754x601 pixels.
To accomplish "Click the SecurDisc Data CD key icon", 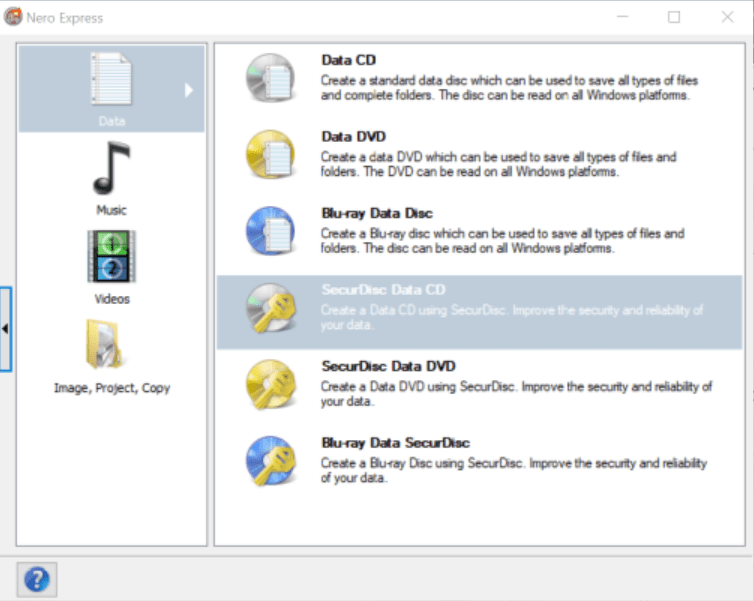I will tap(270, 308).
